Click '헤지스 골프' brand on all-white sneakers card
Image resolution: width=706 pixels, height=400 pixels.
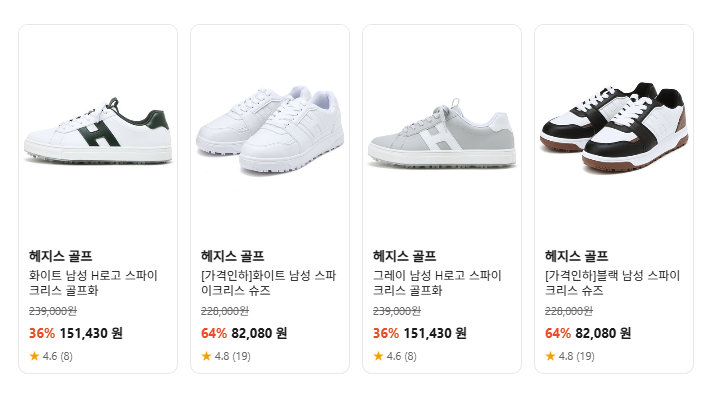pyautogui.click(x=233, y=256)
